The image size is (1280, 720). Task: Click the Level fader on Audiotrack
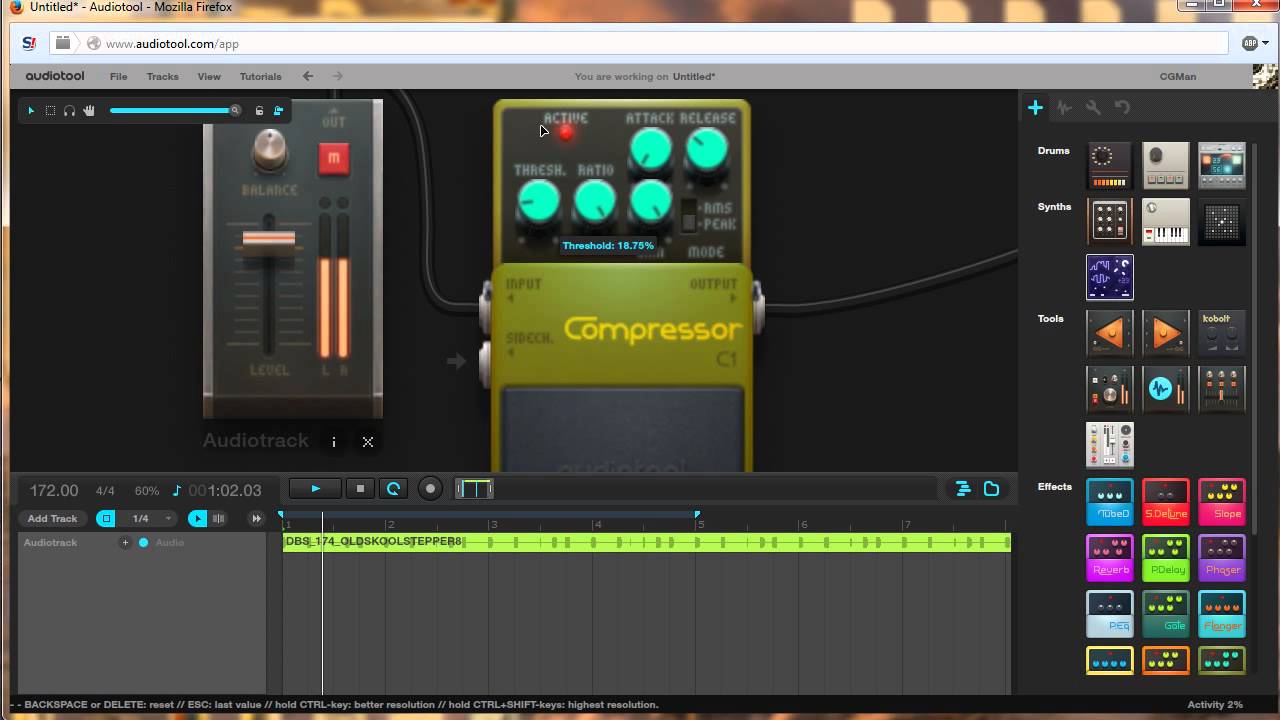tap(269, 238)
